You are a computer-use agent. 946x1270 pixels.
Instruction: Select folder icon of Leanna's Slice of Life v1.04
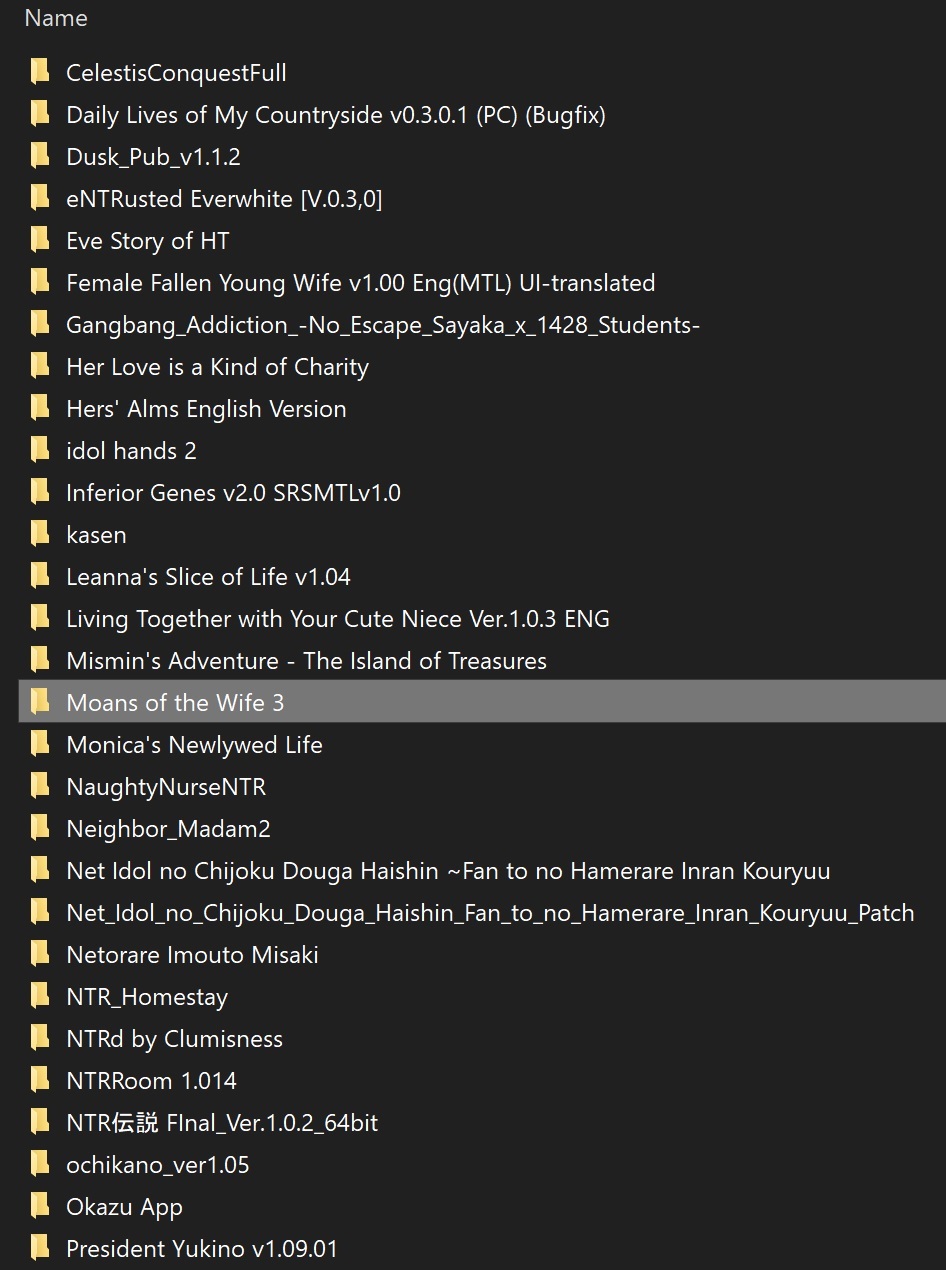[40, 576]
